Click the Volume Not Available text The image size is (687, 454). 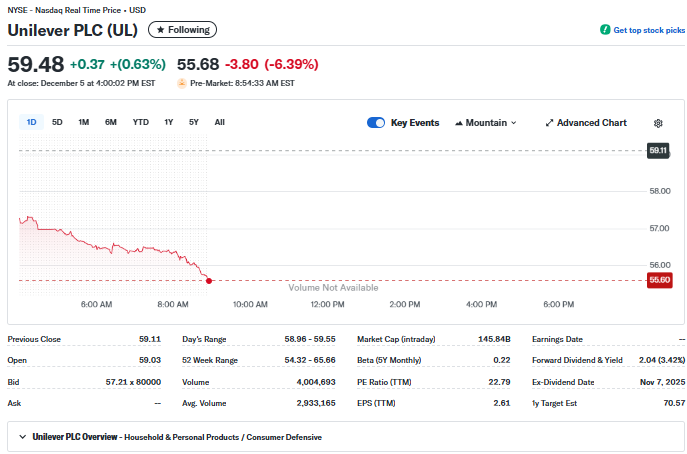click(x=333, y=288)
